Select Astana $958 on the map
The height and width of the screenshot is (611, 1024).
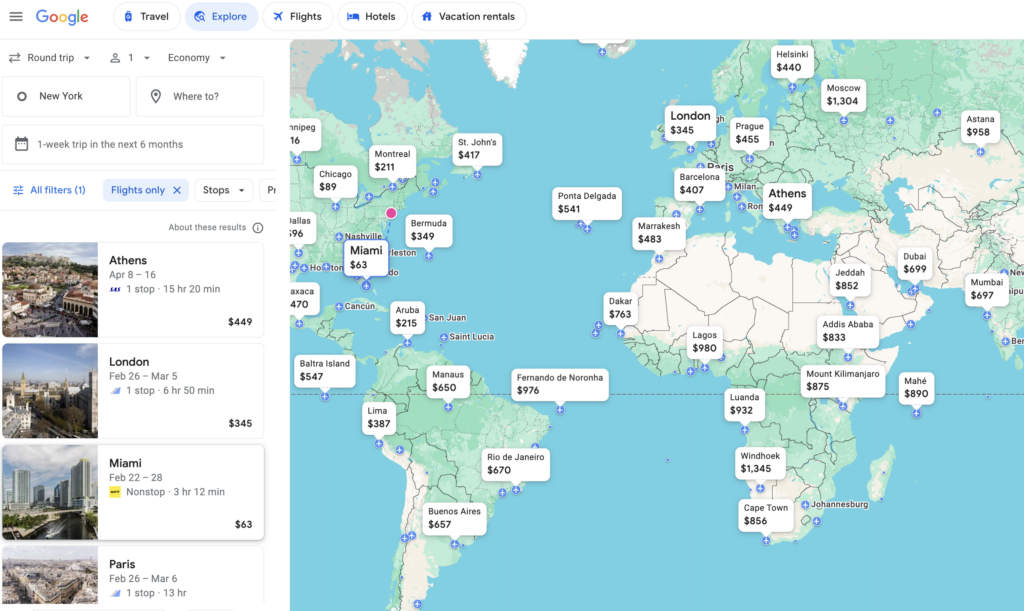pos(980,126)
